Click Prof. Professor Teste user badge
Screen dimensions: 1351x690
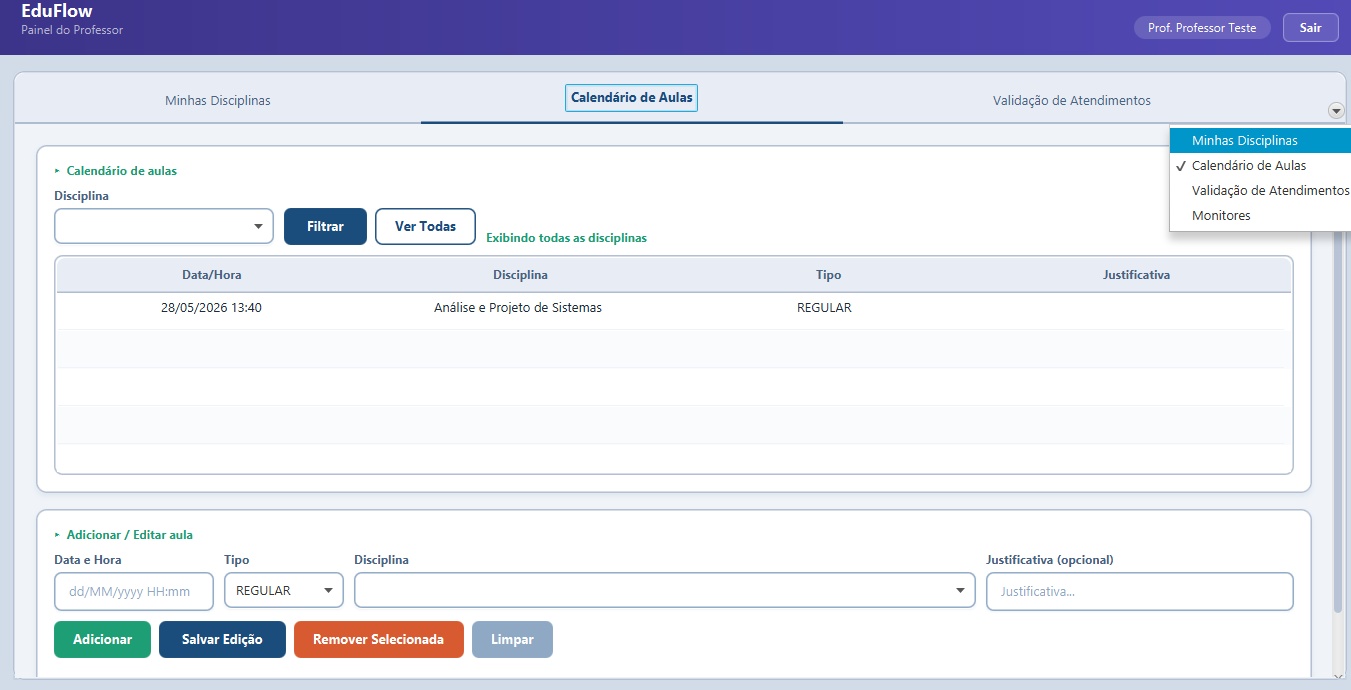1202,28
